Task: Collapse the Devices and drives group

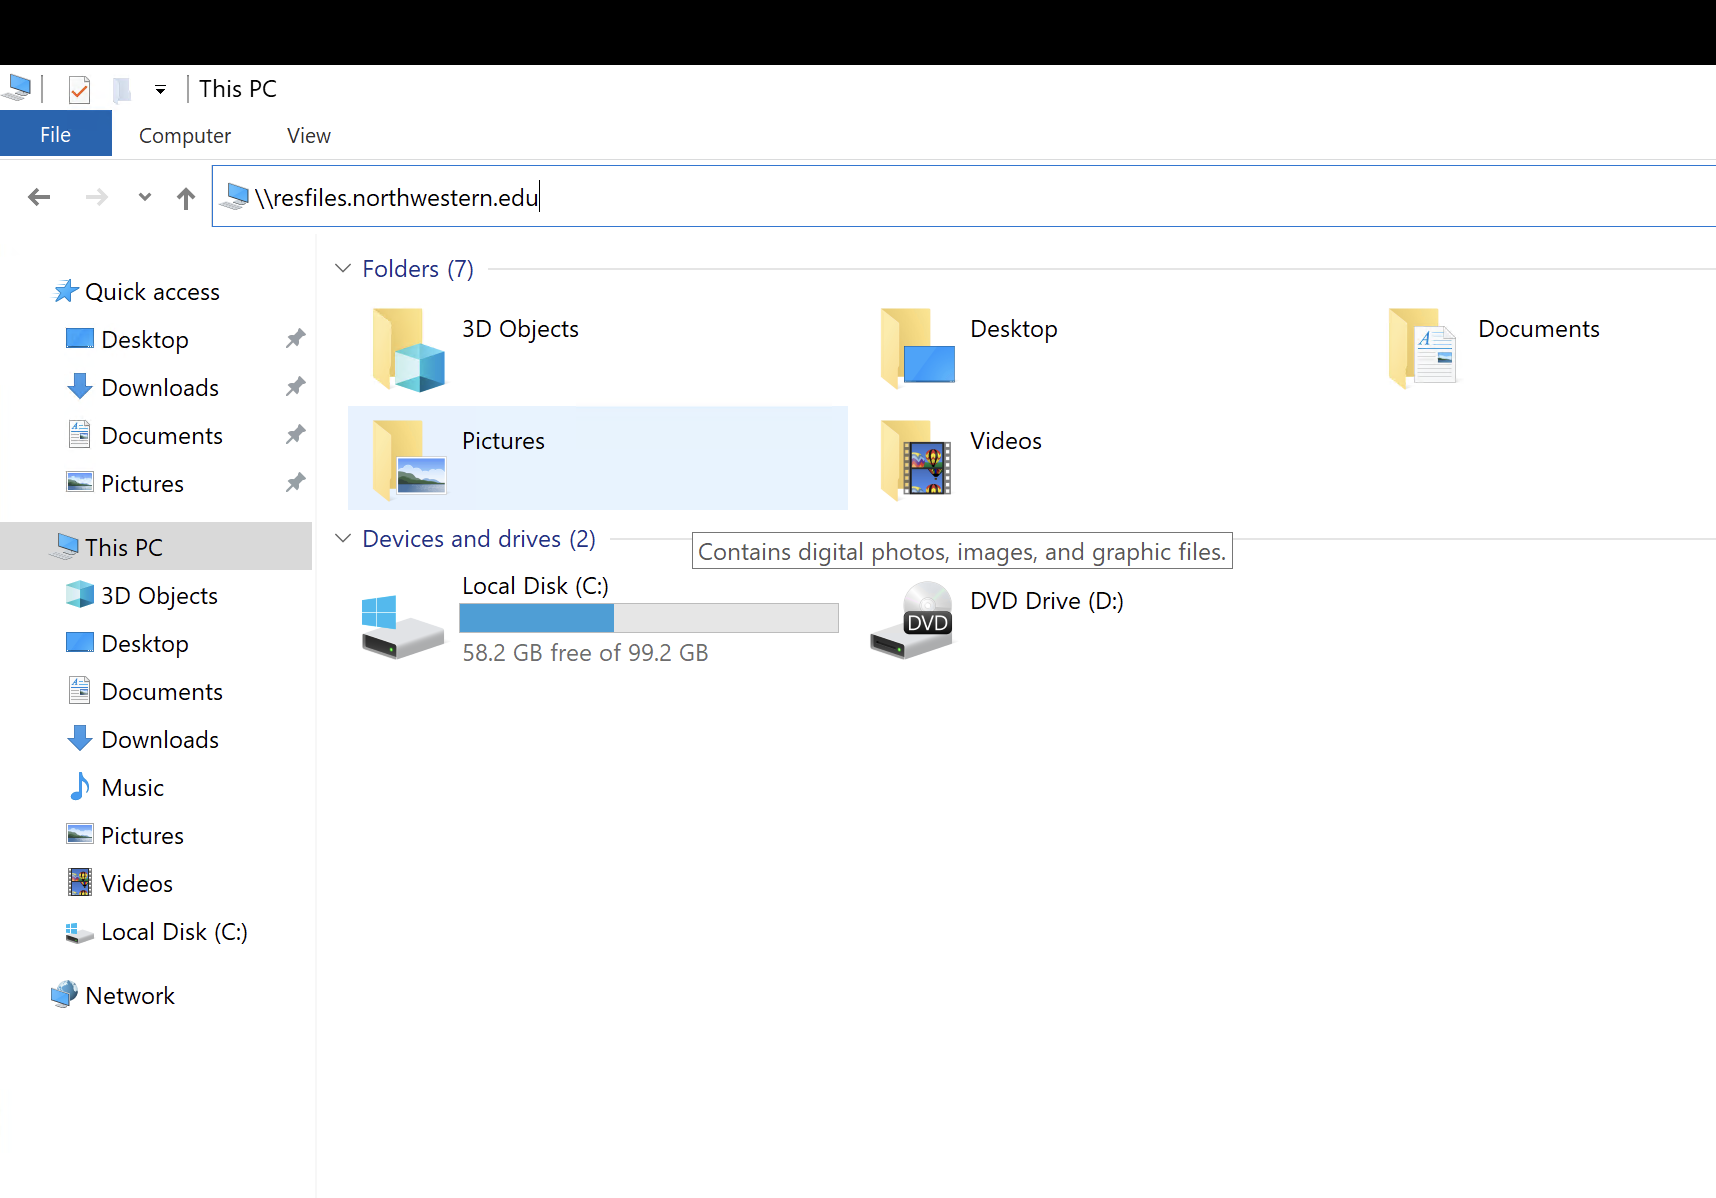Action: coord(343,539)
